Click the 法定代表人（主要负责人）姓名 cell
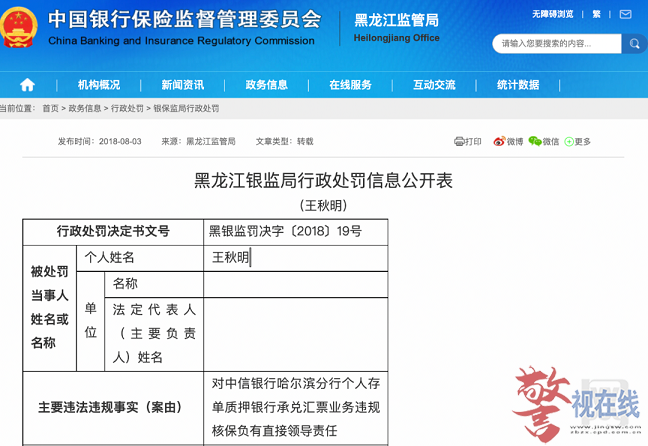Screen dimensions: 648x446 coord(154,334)
